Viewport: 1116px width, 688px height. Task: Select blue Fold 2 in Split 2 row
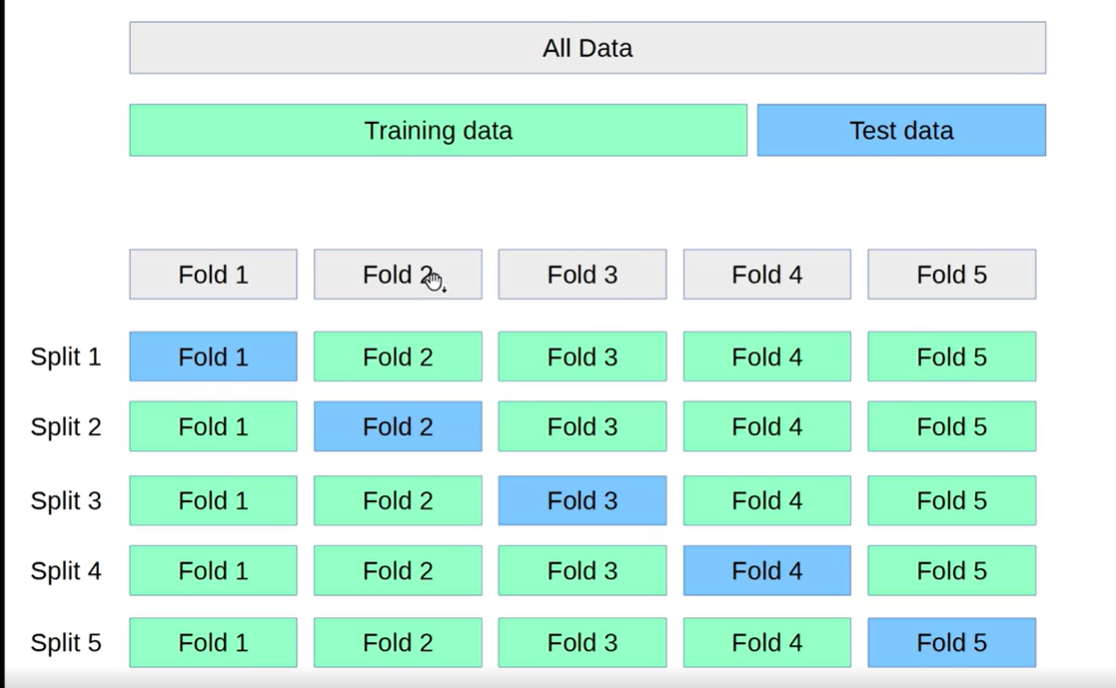point(398,426)
